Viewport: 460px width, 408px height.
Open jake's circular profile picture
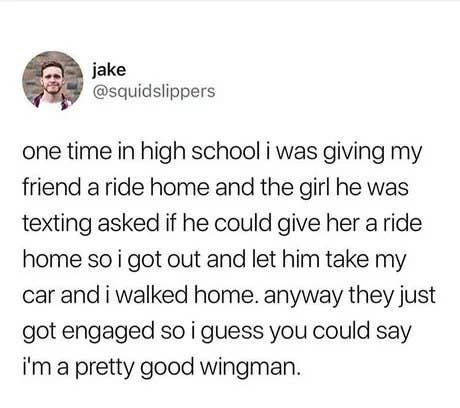click(52, 81)
